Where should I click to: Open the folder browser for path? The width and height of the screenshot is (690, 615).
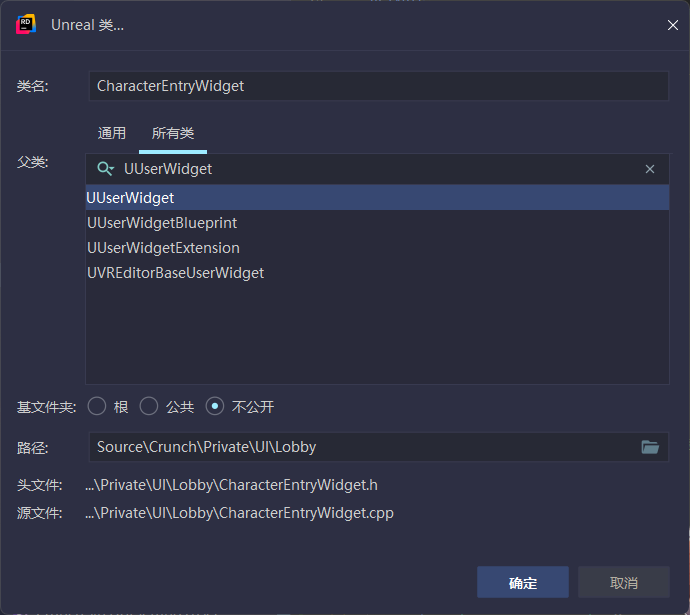650,447
